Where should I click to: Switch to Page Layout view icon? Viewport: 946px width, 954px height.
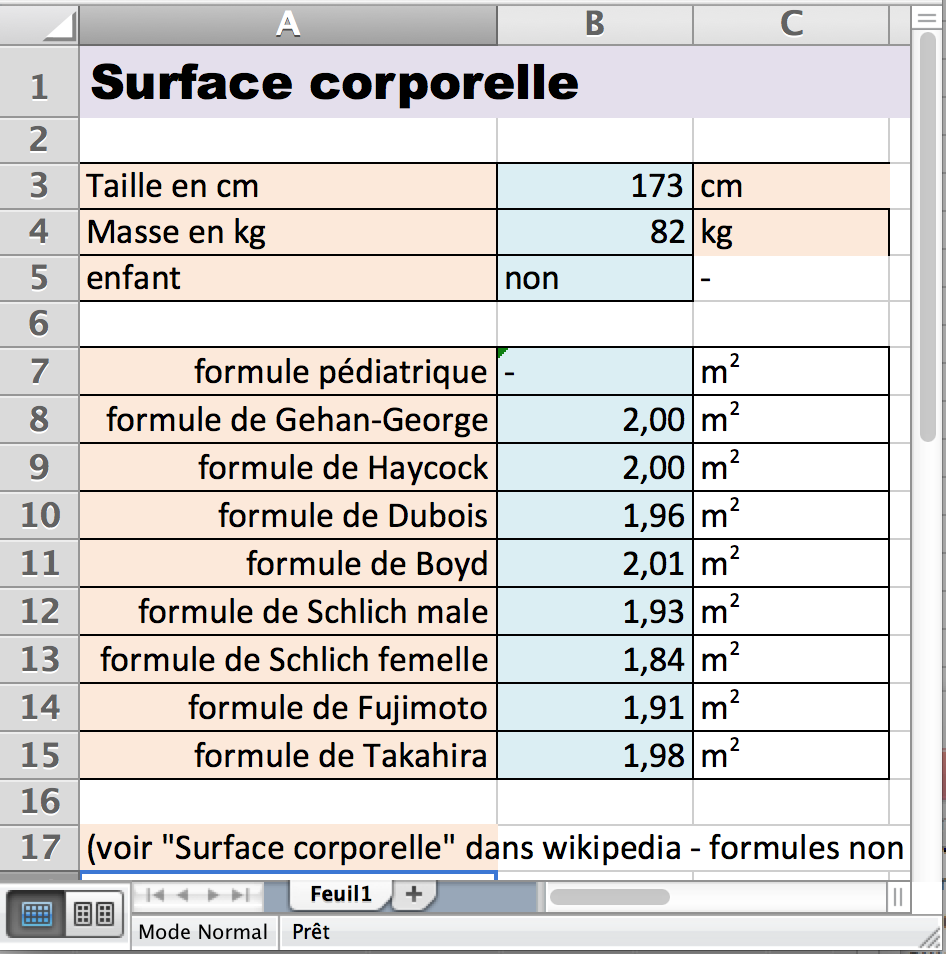(94, 914)
